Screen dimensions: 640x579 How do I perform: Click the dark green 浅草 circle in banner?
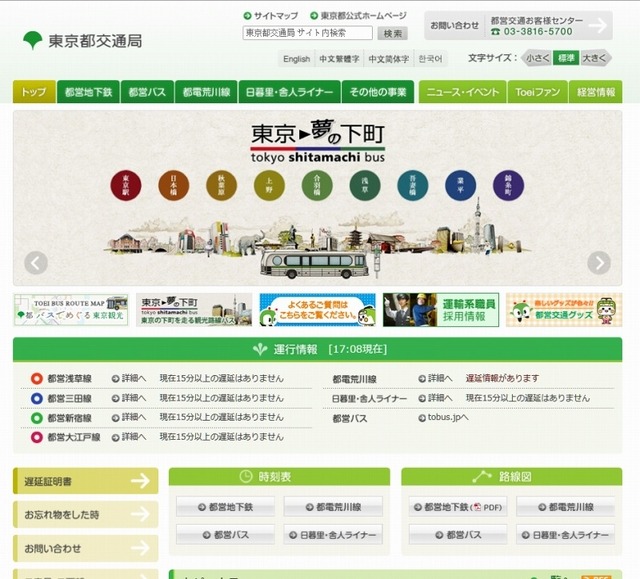click(365, 185)
